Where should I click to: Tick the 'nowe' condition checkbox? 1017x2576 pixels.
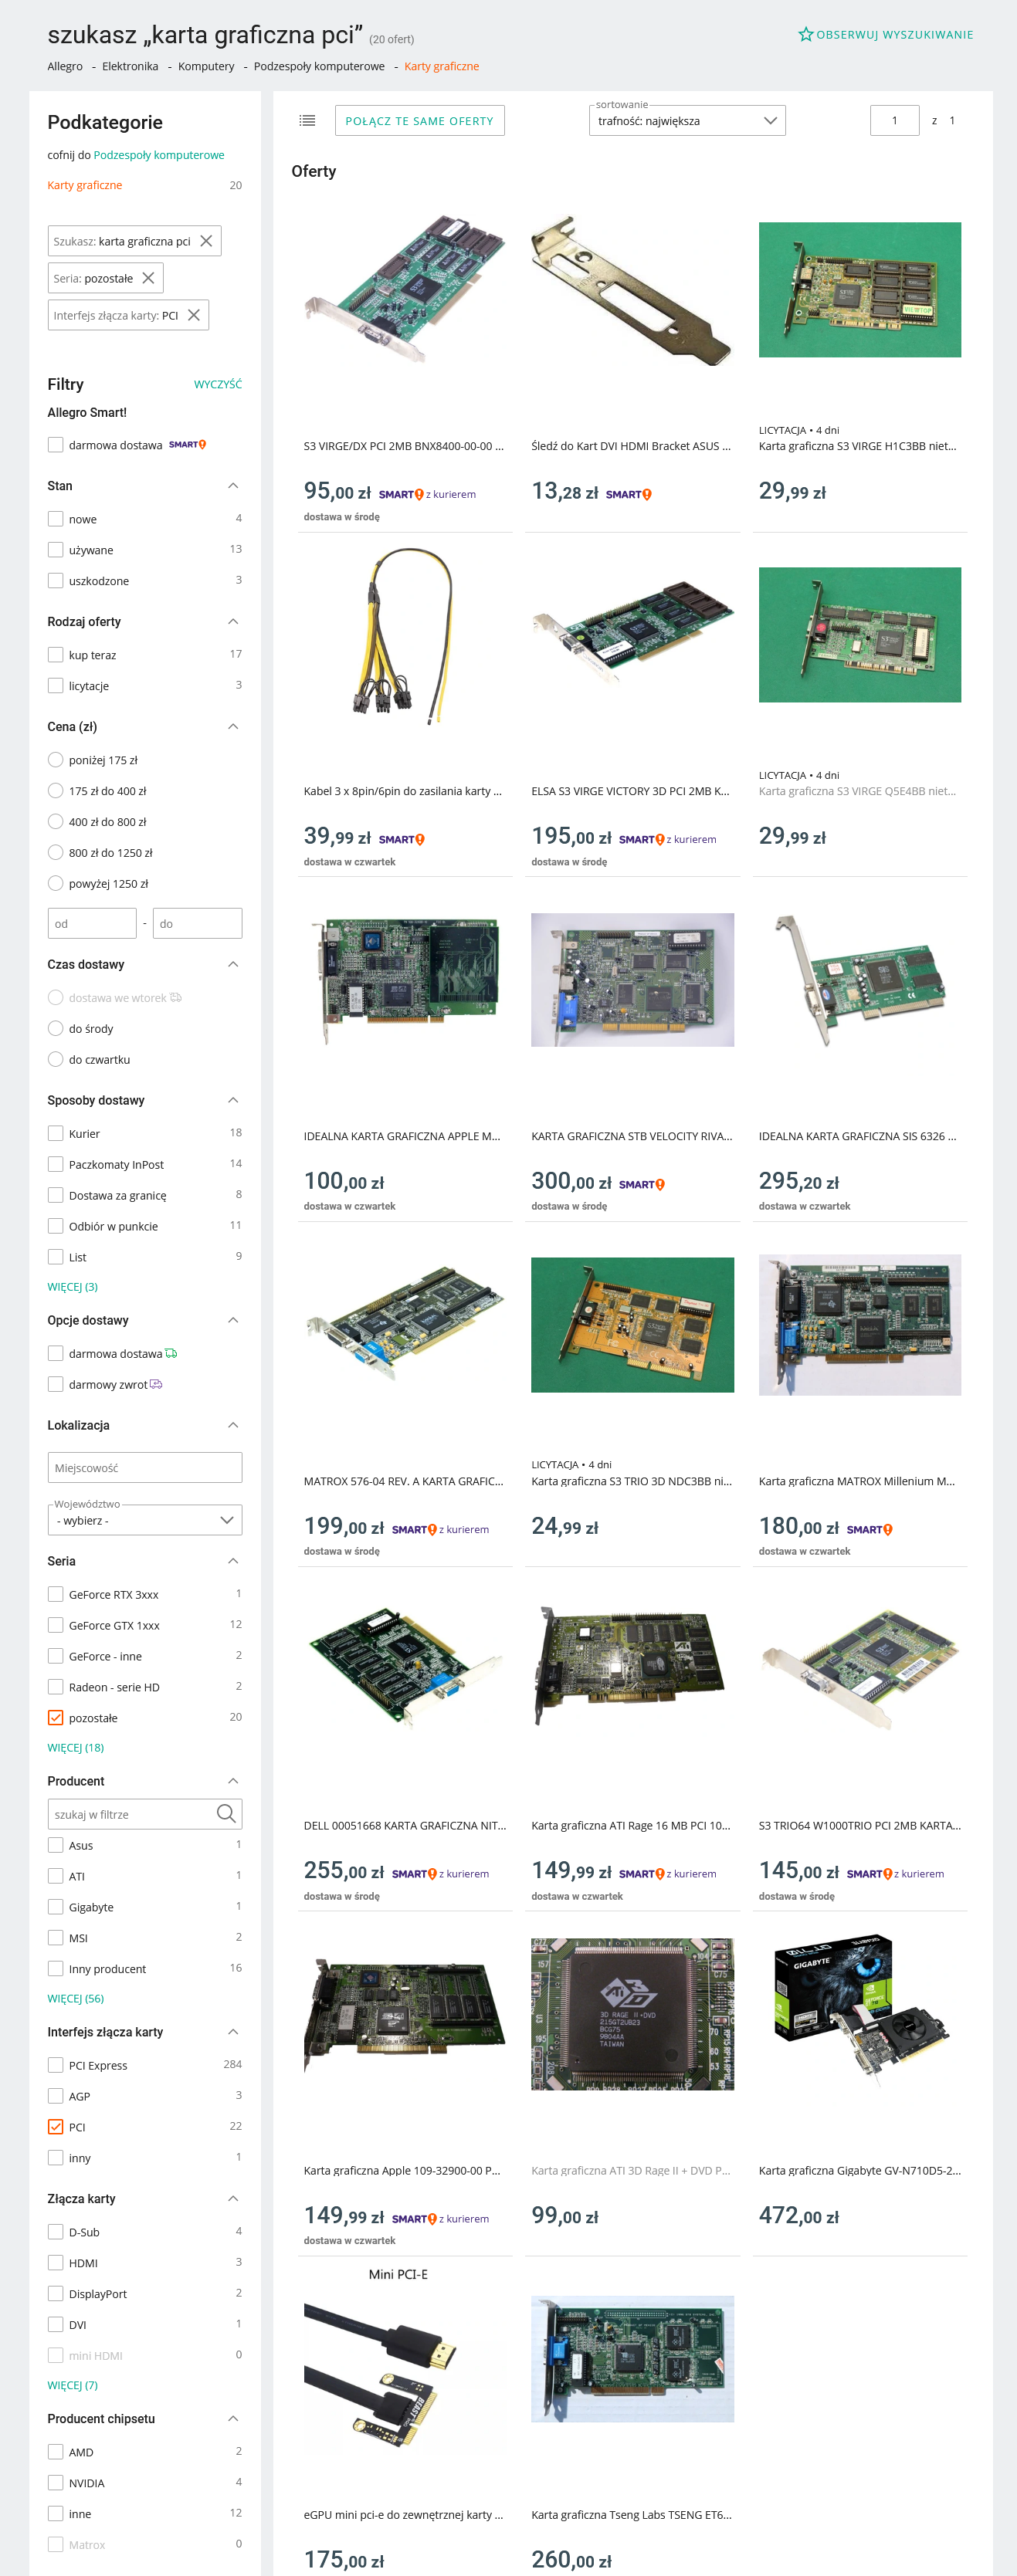click(56, 519)
